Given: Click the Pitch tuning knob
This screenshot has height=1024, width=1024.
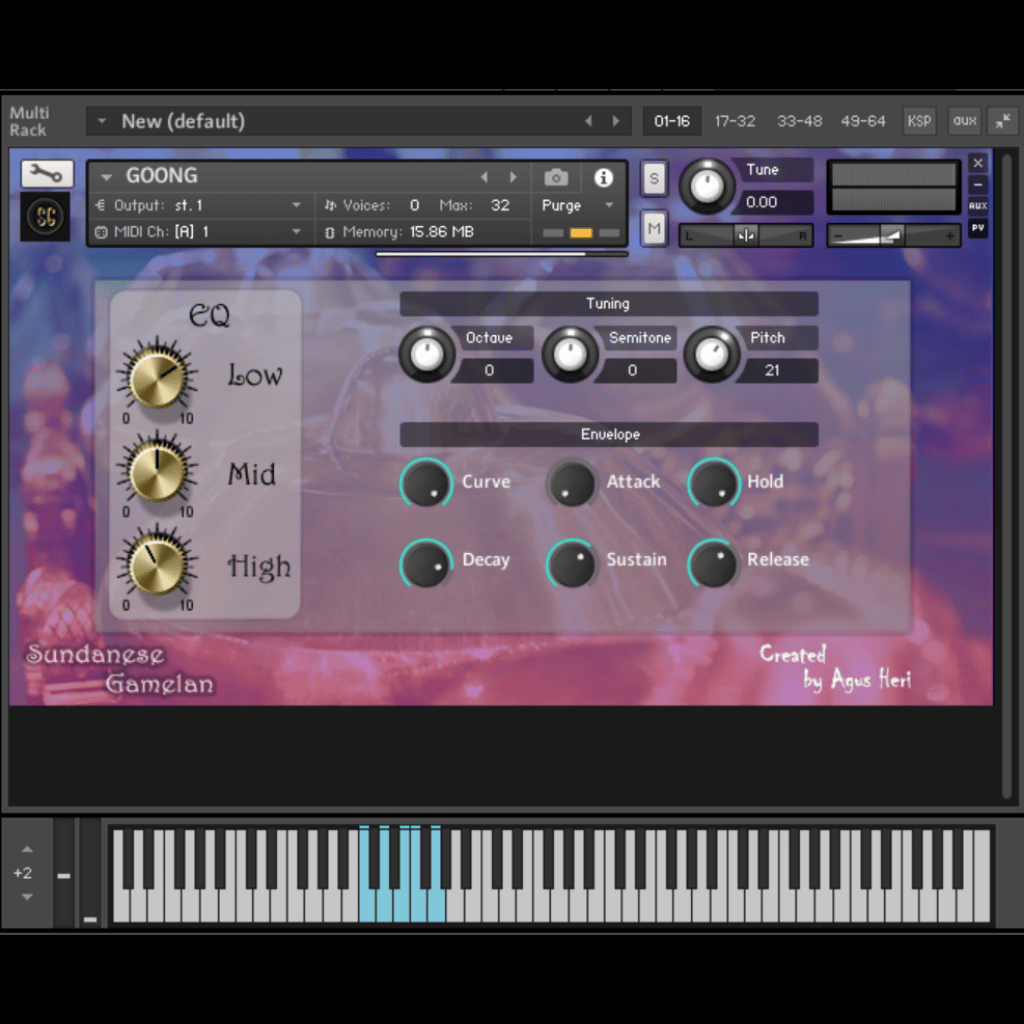Looking at the screenshot, I should click(712, 354).
